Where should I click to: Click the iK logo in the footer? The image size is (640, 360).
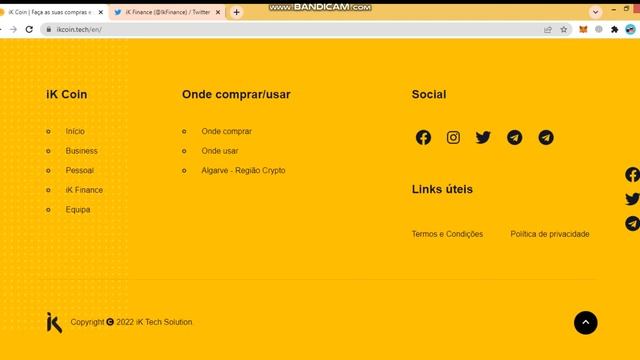click(x=54, y=323)
